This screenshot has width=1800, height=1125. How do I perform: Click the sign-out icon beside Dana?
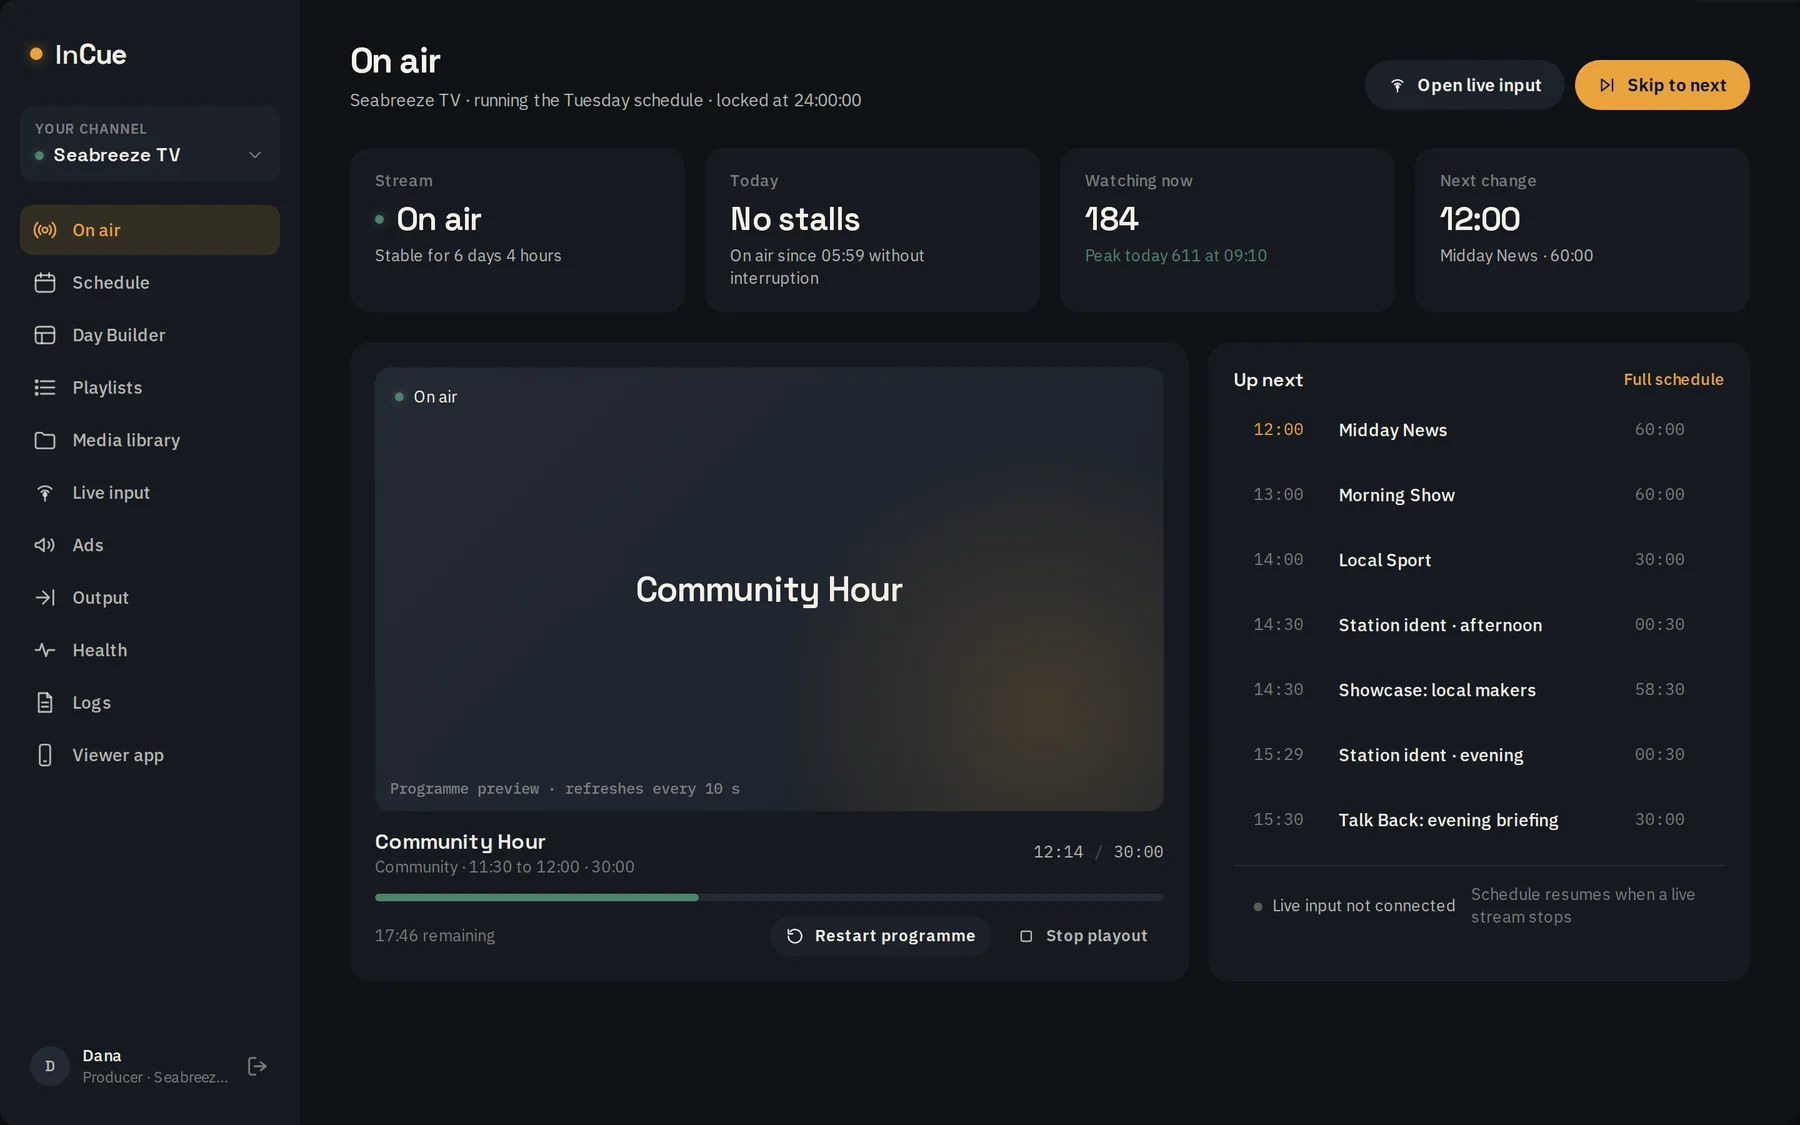point(257,1066)
